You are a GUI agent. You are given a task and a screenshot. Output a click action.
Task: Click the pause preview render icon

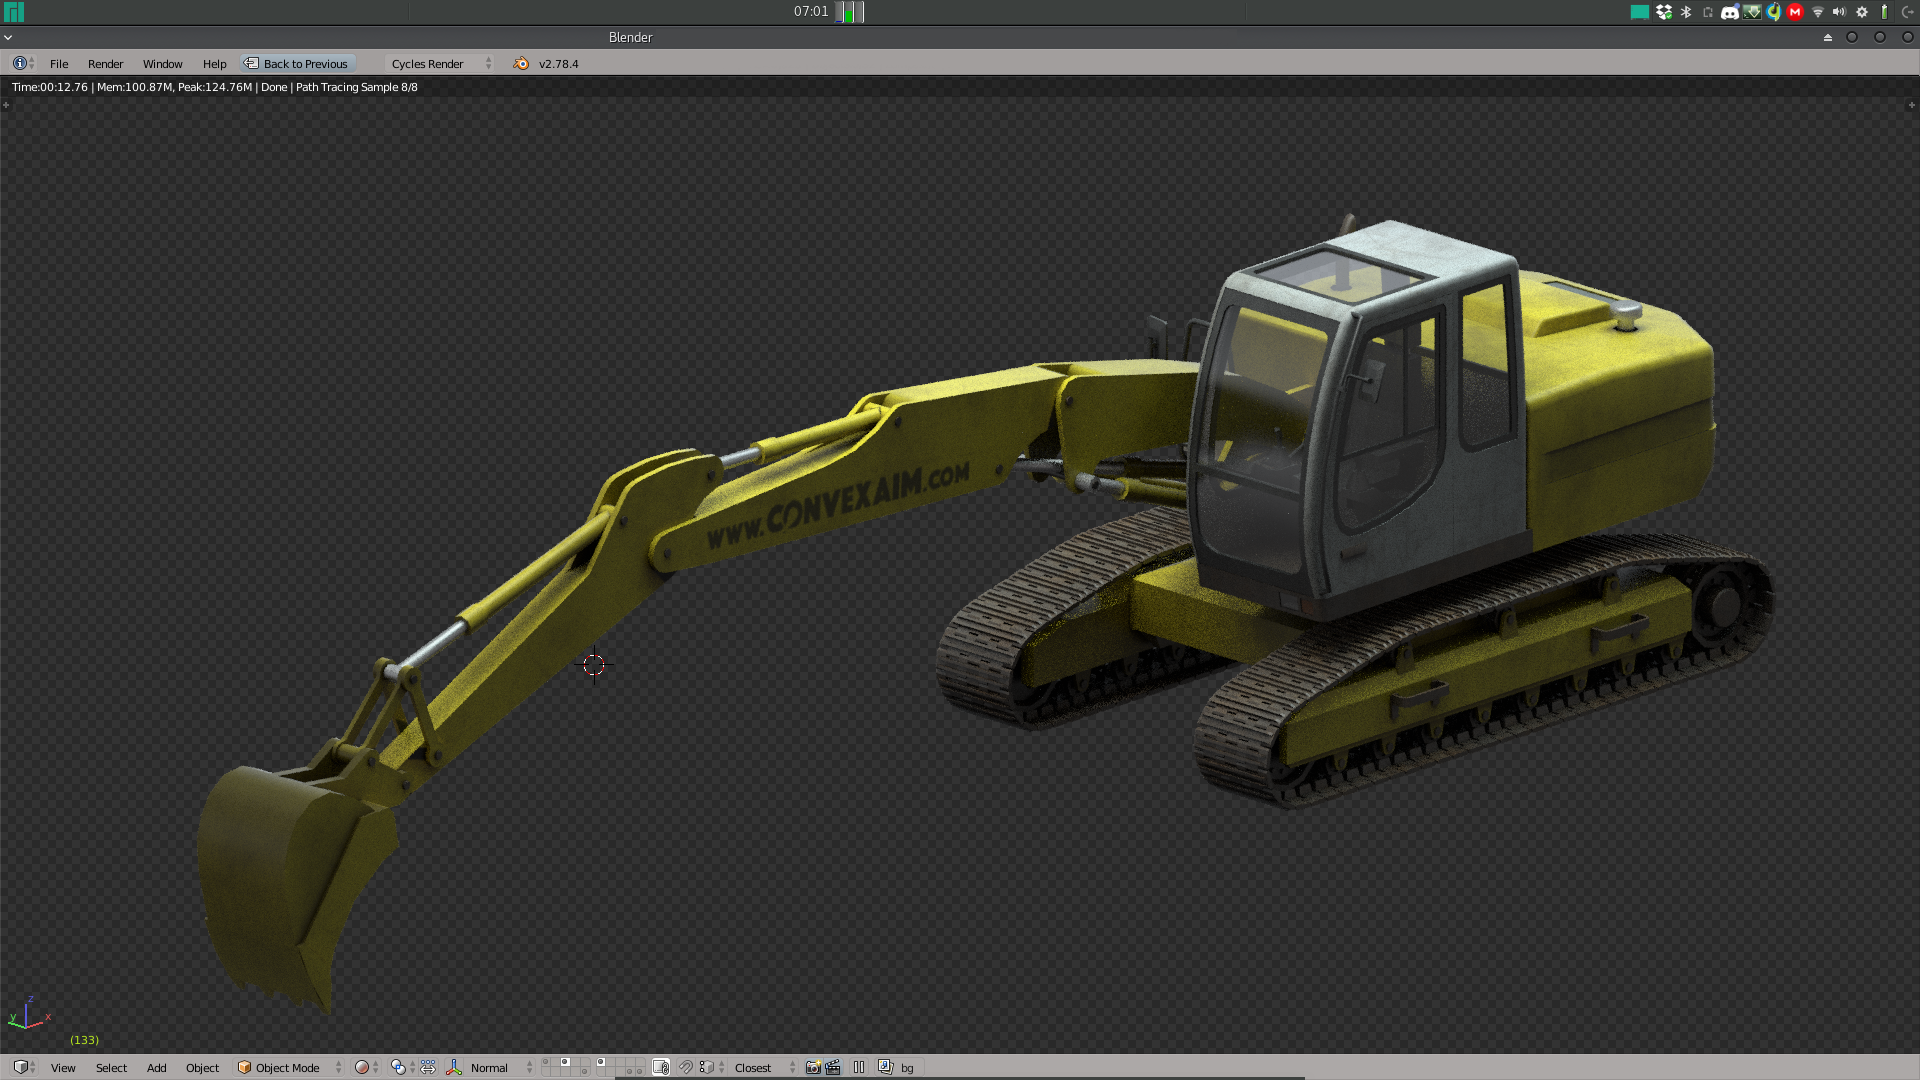pyautogui.click(x=859, y=1067)
